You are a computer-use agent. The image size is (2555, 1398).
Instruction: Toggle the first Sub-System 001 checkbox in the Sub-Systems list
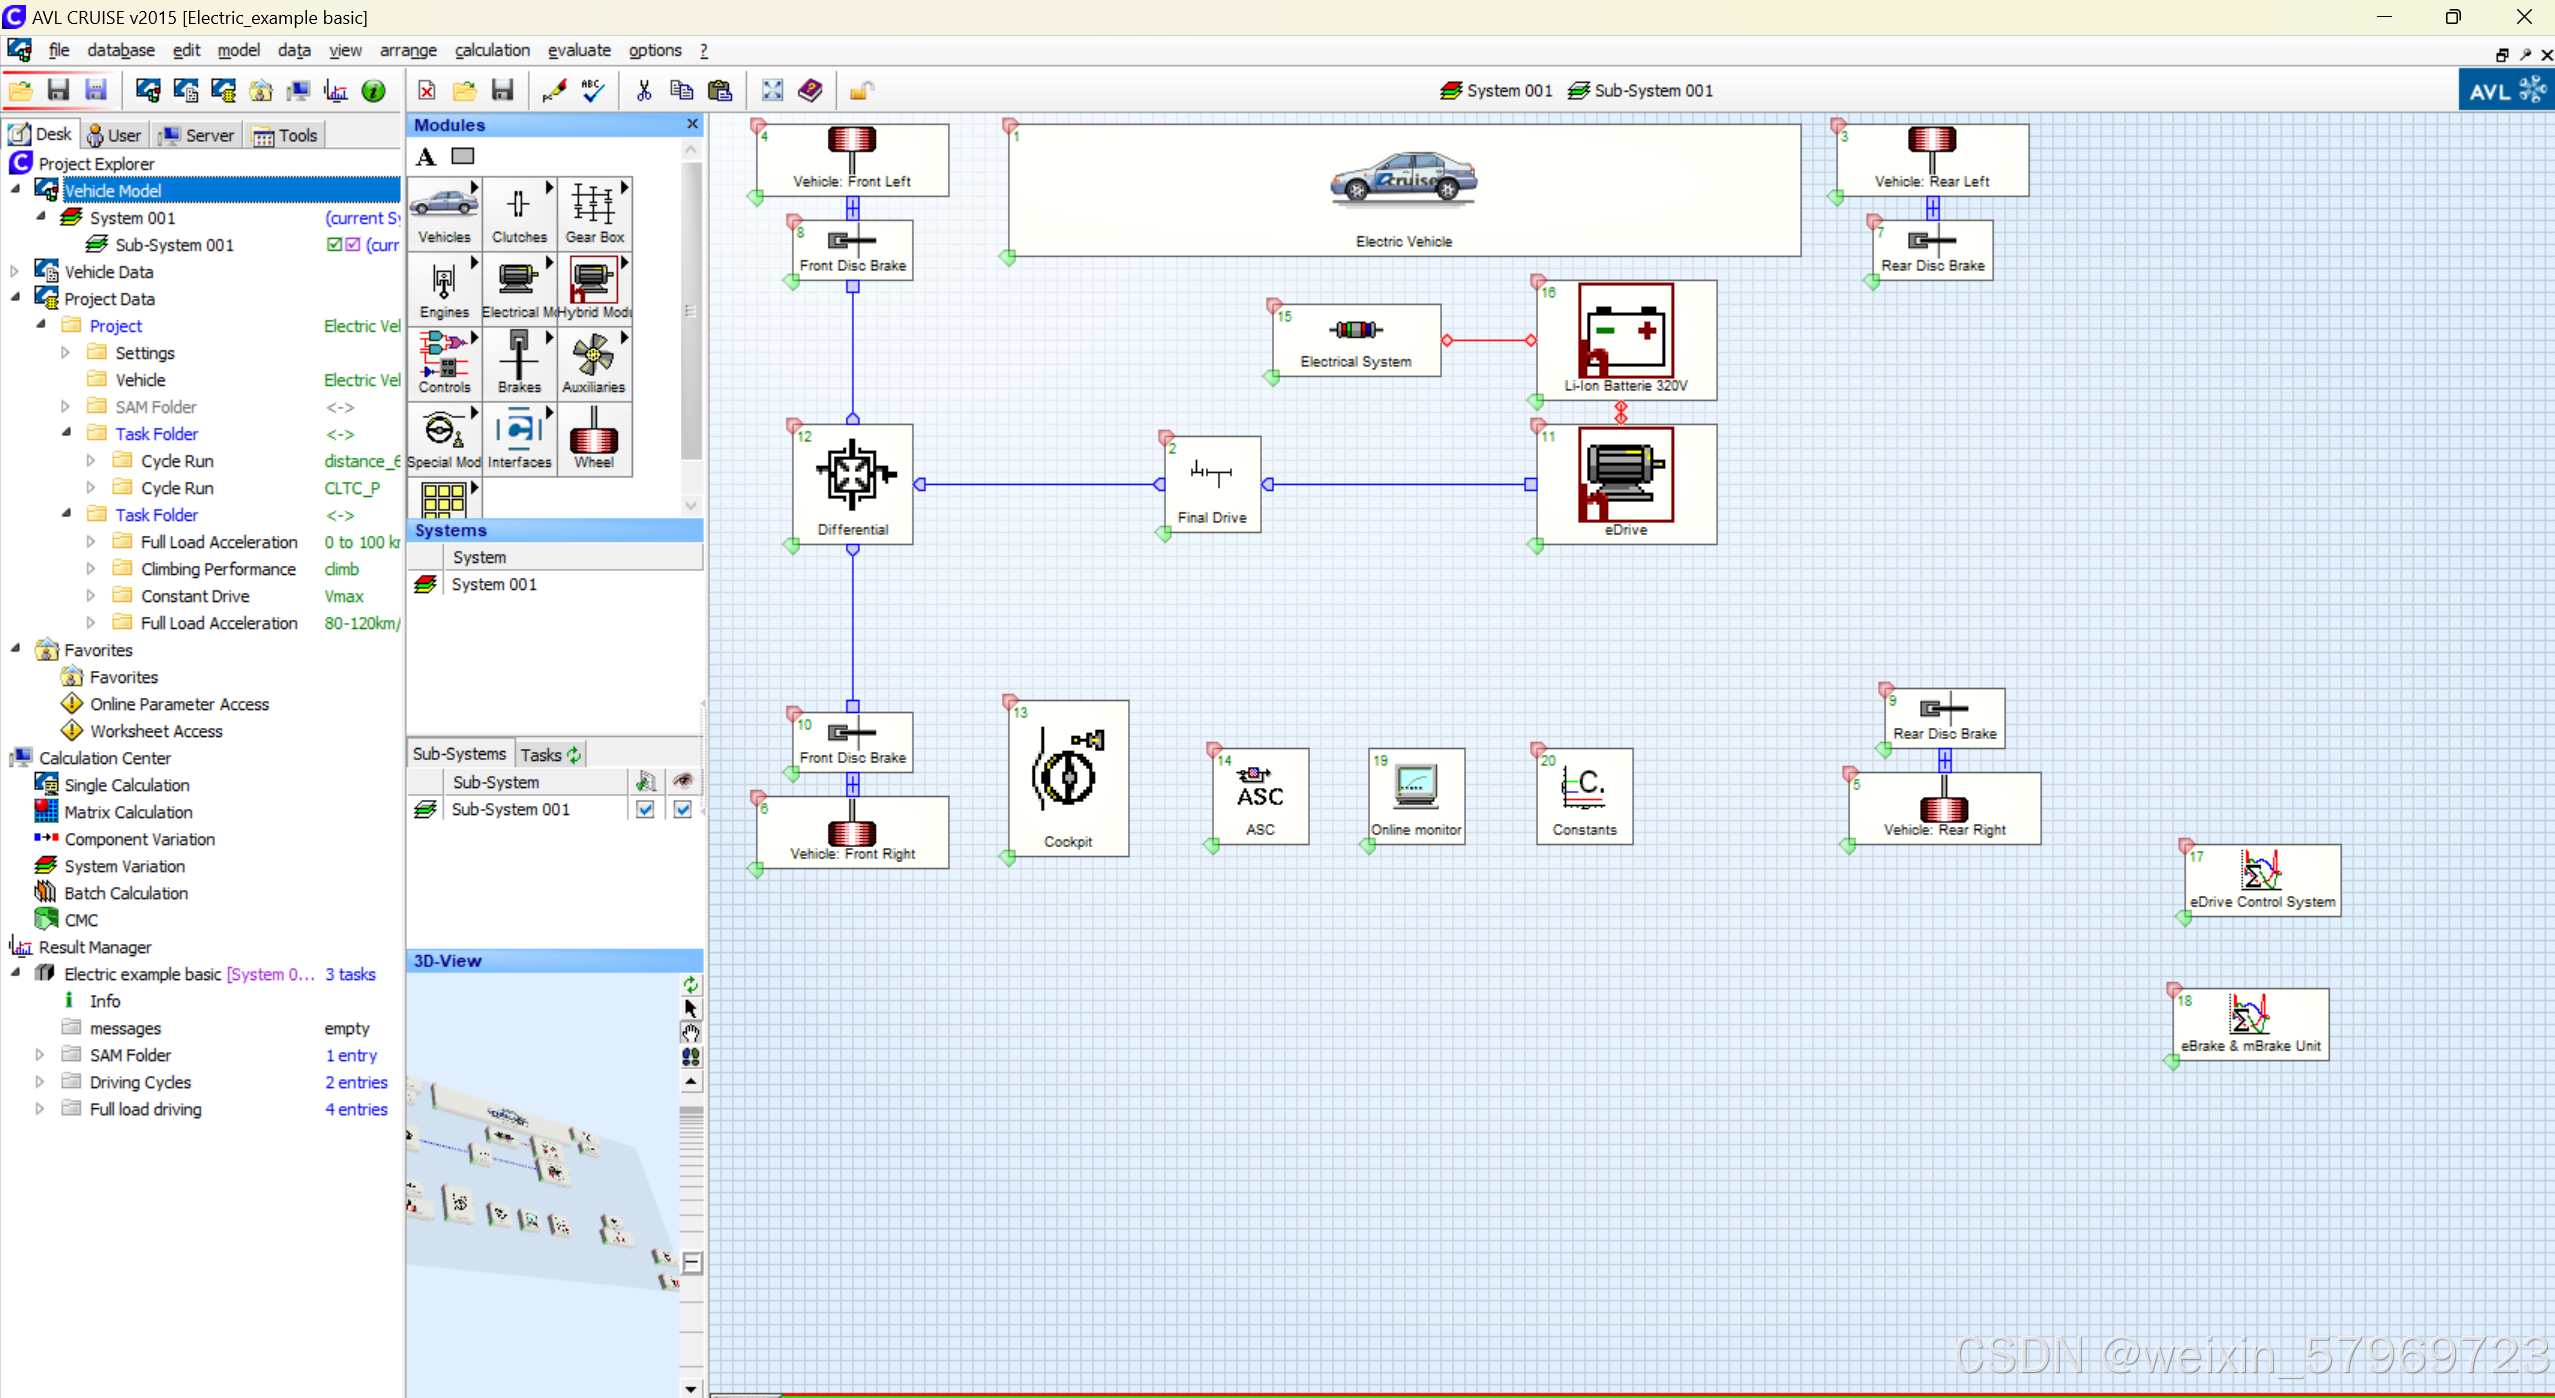pyautogui.click(x=645, y=809)
